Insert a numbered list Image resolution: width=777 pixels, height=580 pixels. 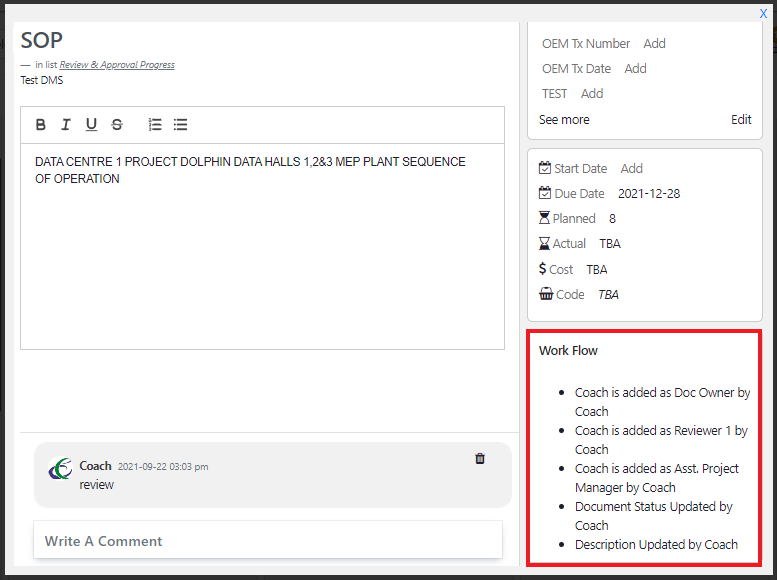pyautogui.click(x=155, y=124)
